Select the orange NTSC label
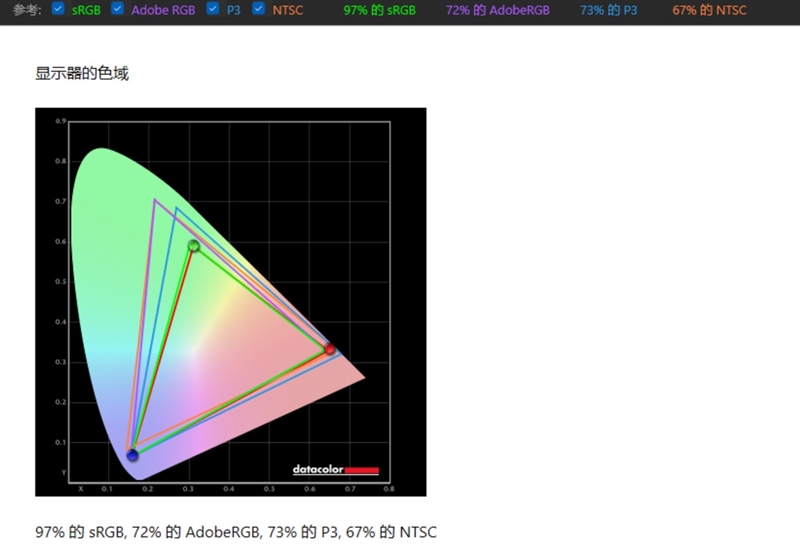Screen dimensions: 800x554 [287, 10]
